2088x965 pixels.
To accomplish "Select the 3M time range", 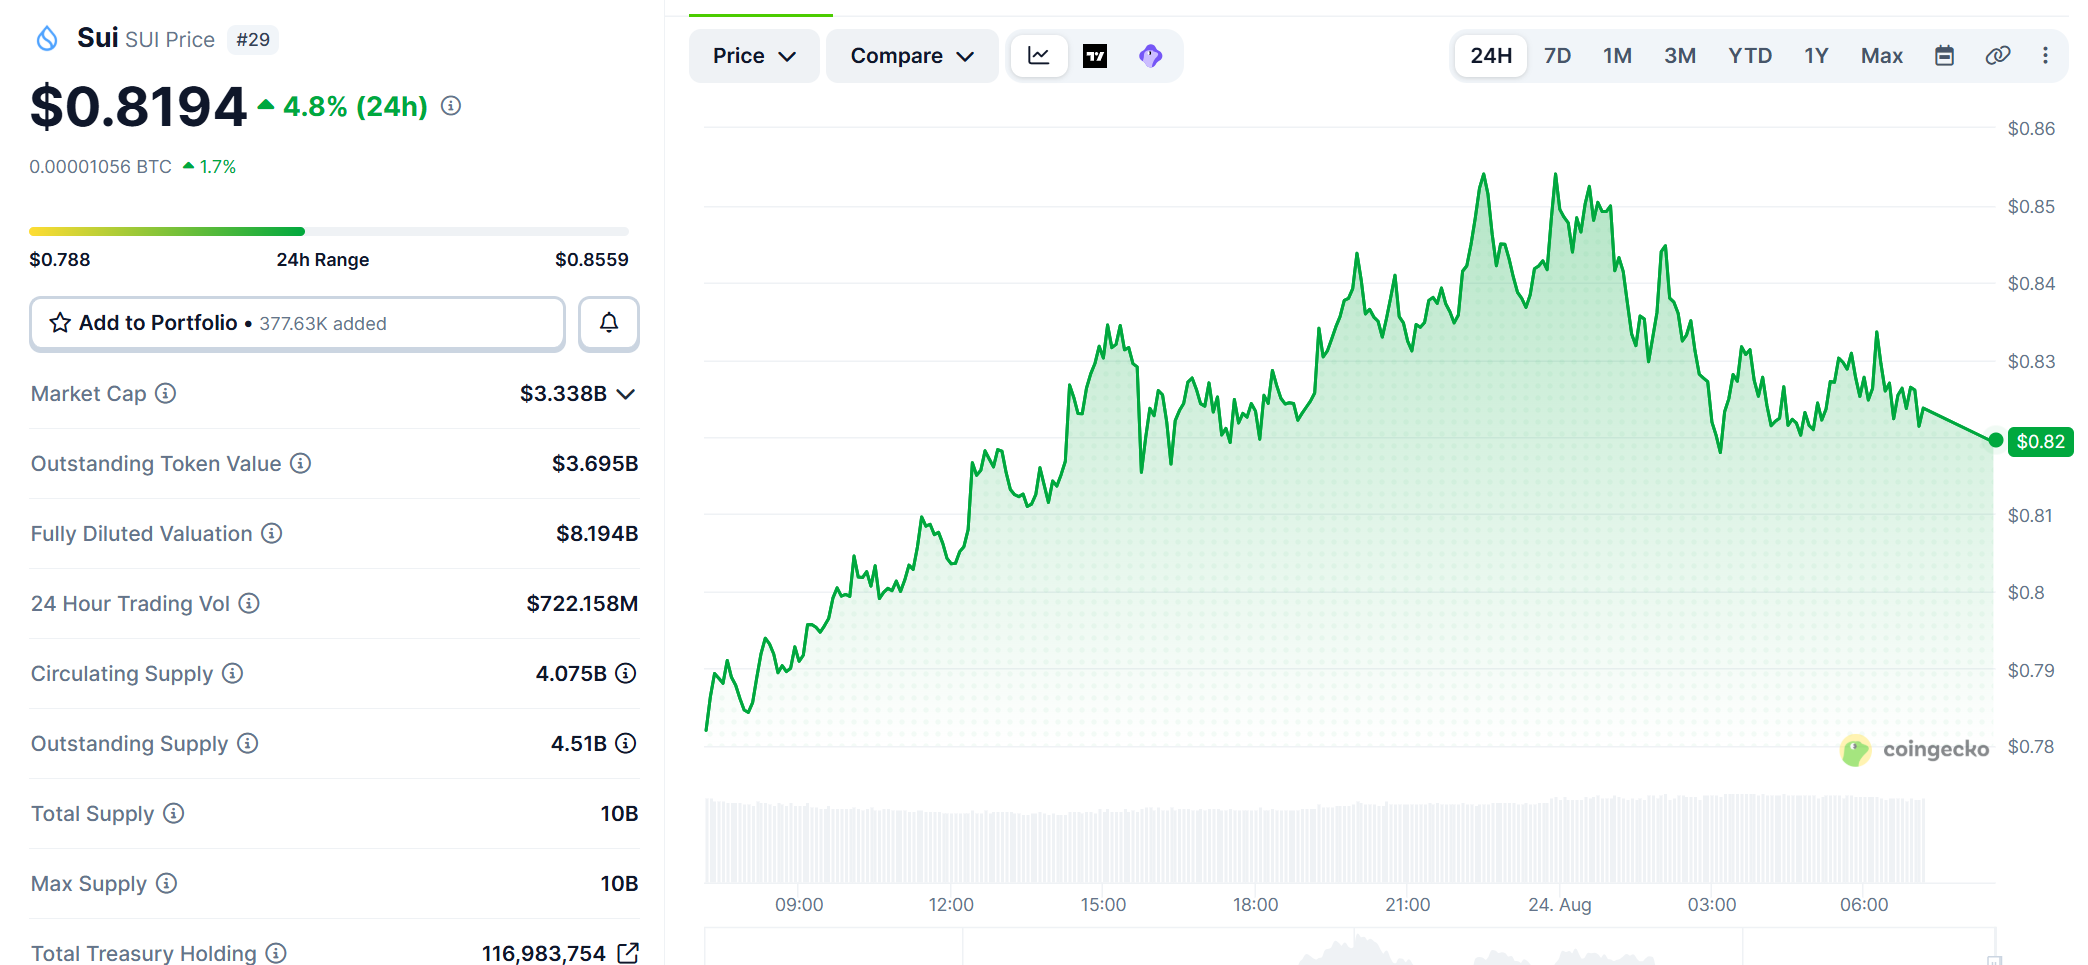I will [1680, 56].
